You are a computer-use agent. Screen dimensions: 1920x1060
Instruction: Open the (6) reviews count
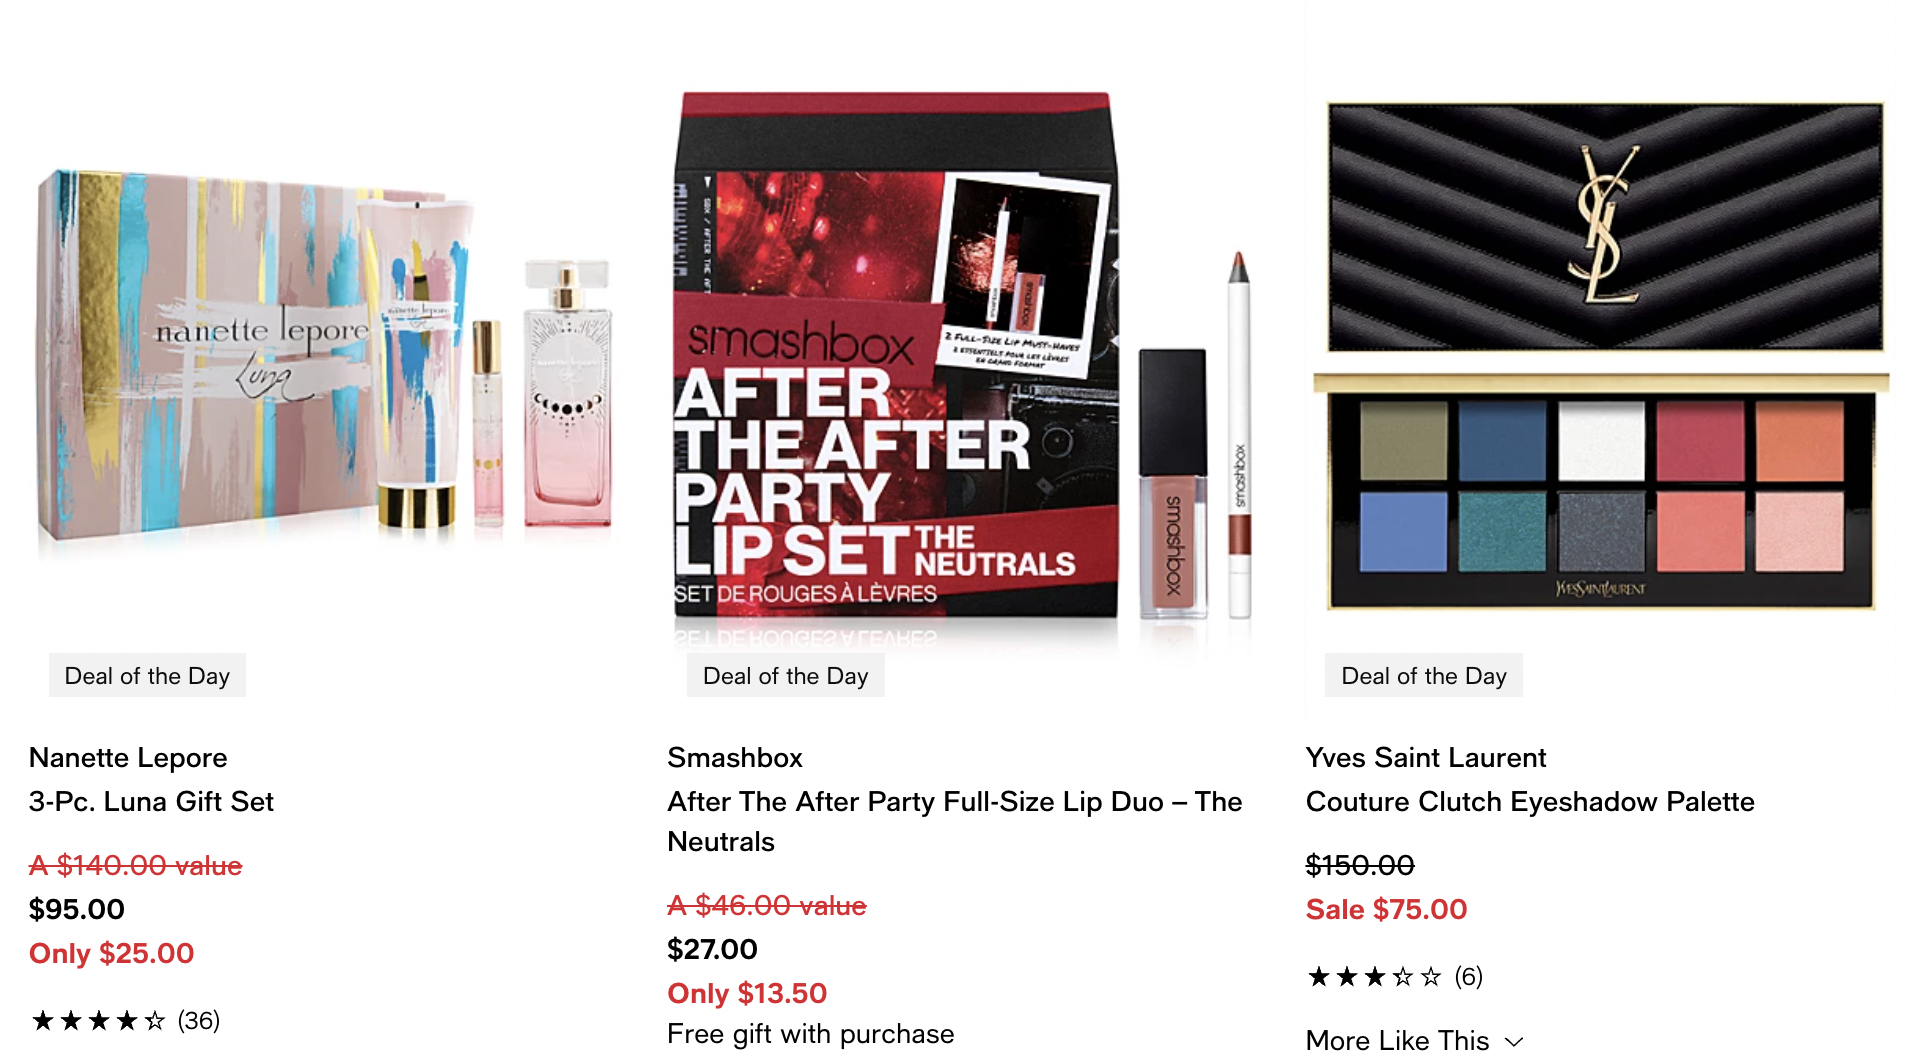point(1468,977)
